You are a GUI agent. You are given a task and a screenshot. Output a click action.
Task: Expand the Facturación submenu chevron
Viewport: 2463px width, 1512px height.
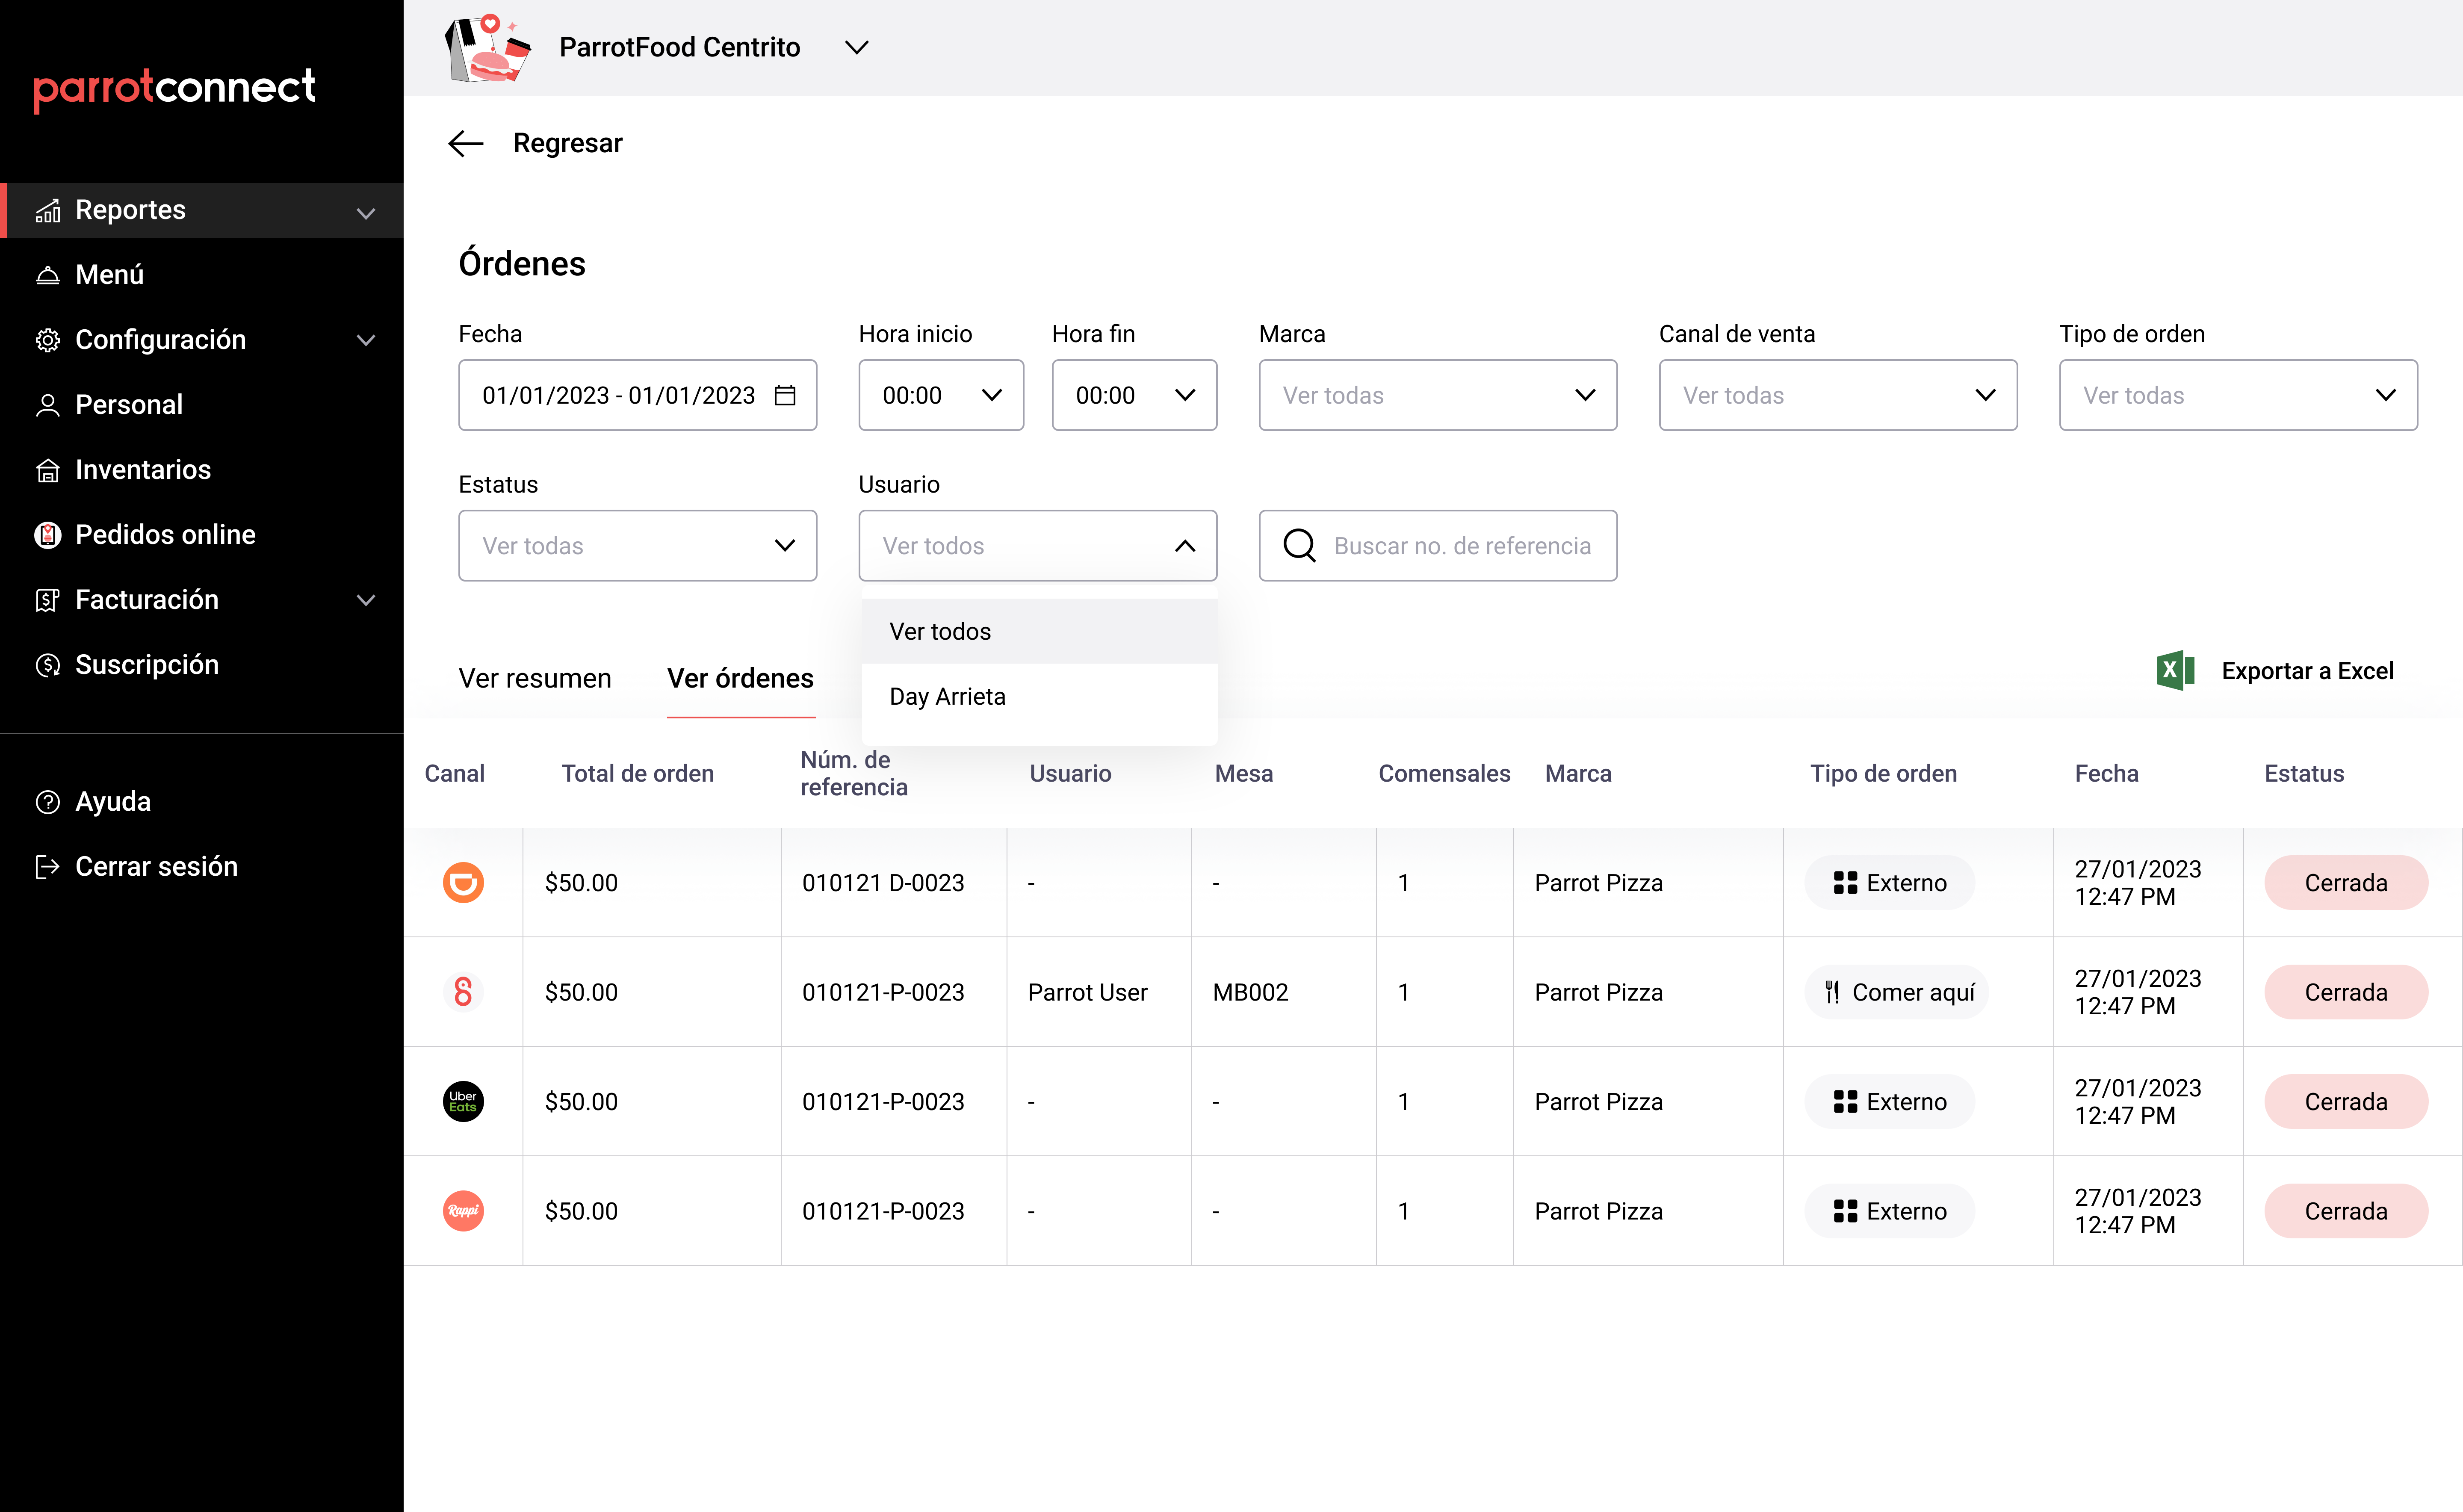coord(366,600)
